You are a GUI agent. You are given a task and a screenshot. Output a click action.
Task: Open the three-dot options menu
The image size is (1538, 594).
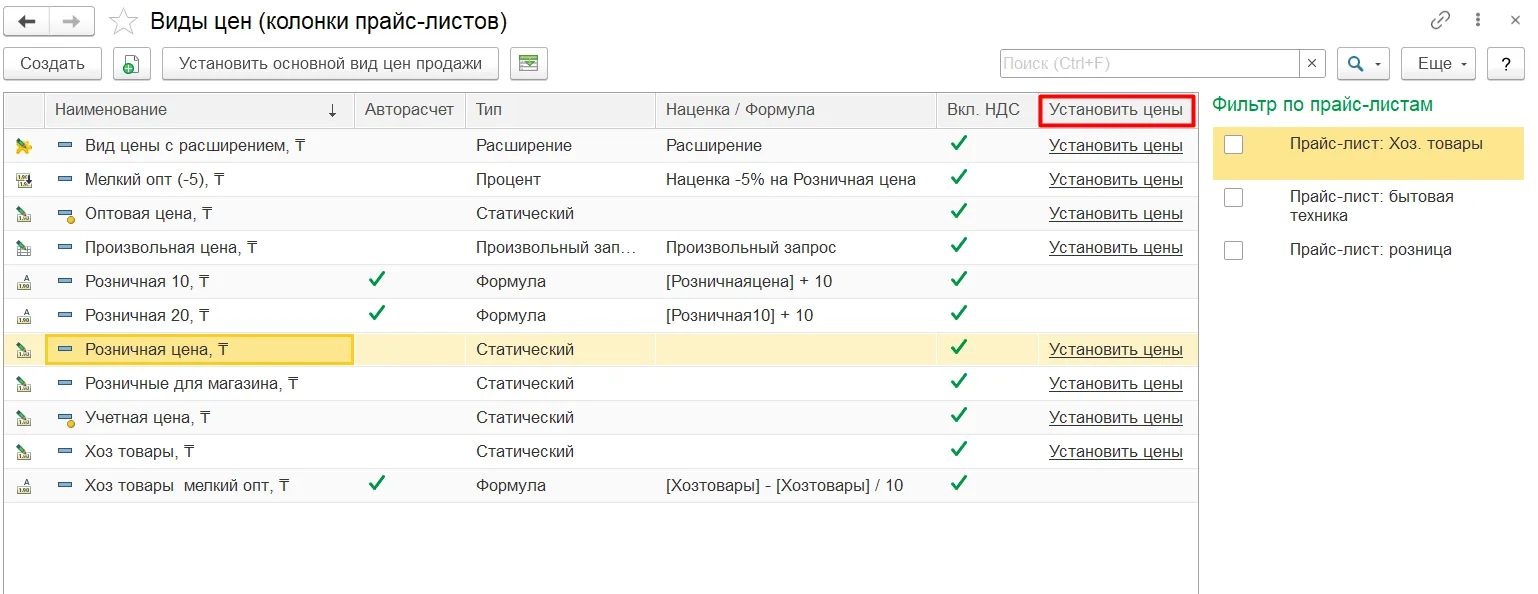click(x=1477, y=20)
